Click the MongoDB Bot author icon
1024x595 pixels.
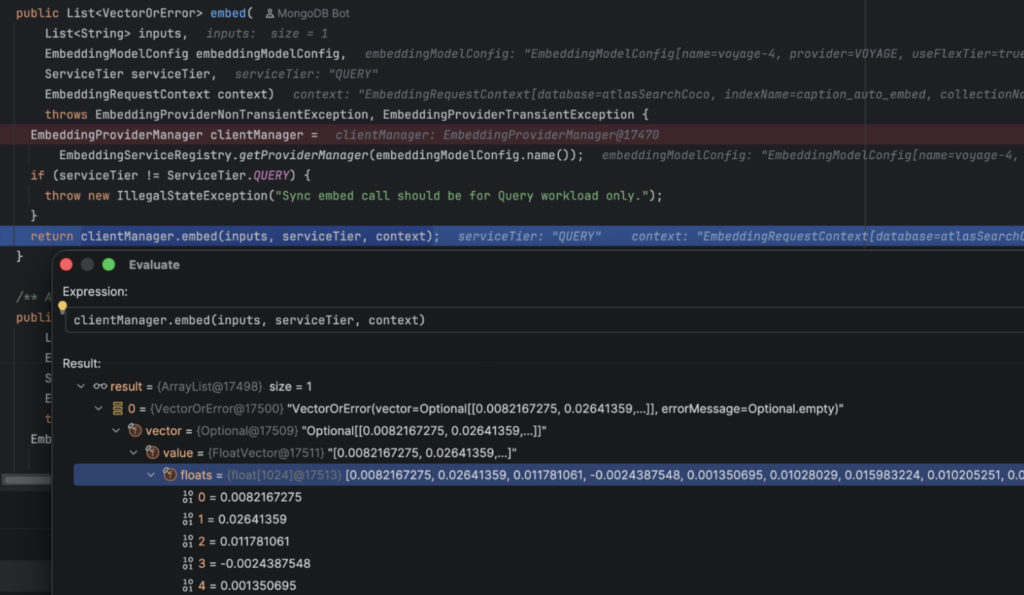coord(270,13)
